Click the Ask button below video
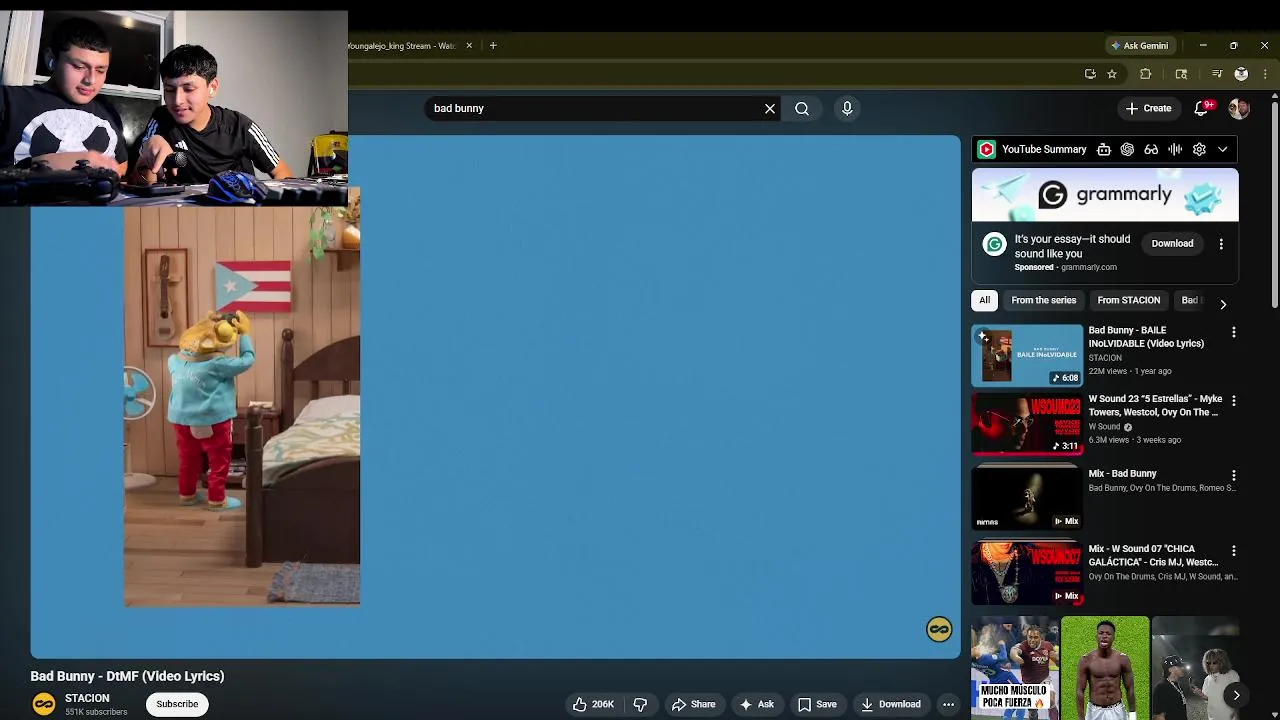The width and height of the screenshot is (1280, 720). coord(756,704)
